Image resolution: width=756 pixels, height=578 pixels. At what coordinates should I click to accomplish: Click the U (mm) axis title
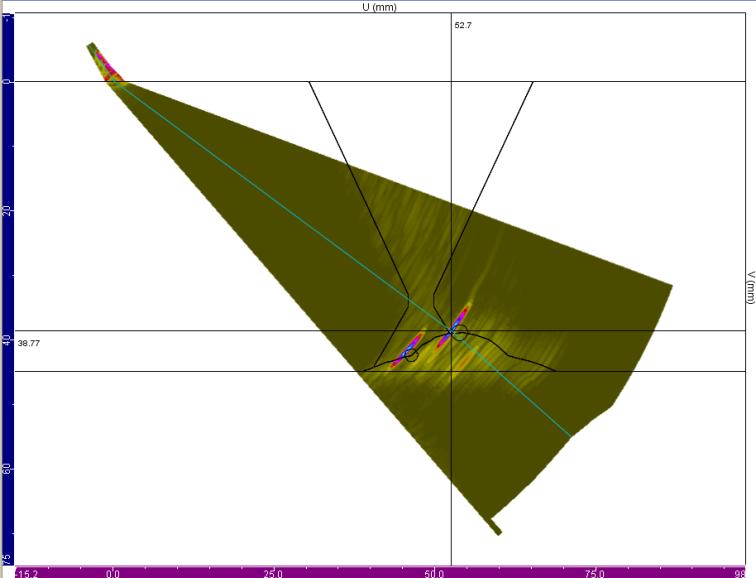pos(379,7)
